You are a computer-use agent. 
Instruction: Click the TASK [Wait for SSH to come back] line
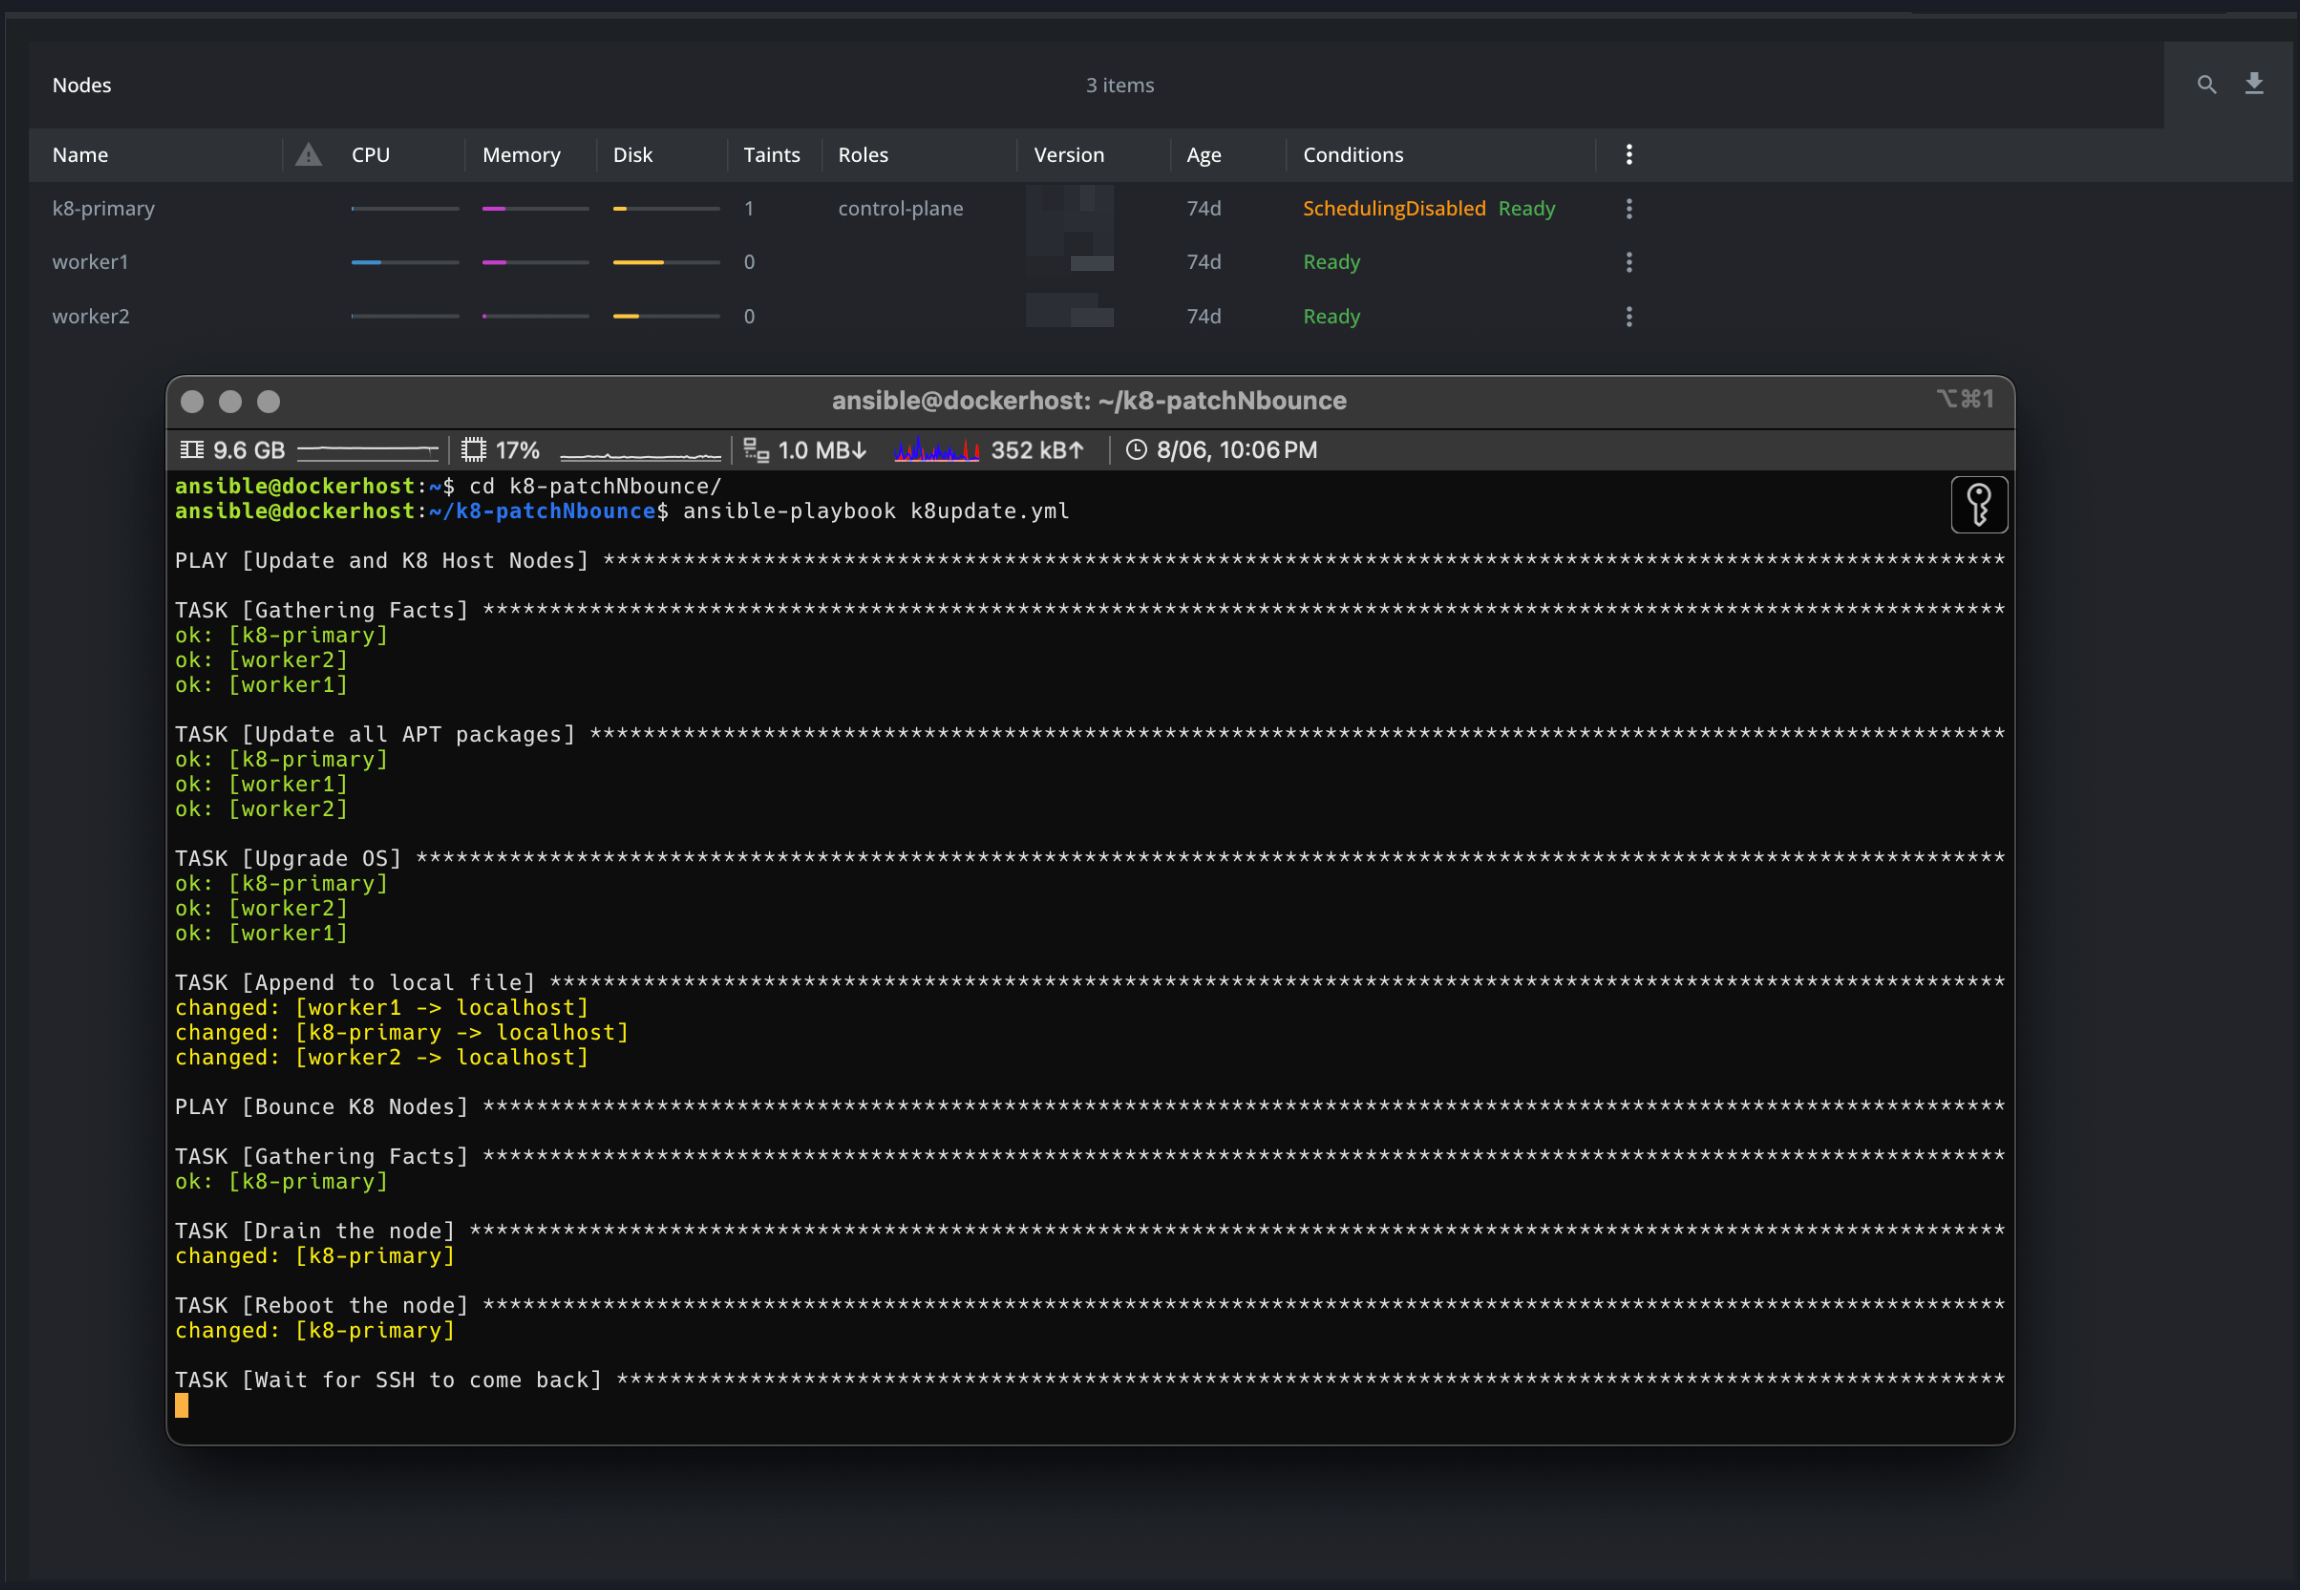click(1089, 1380)
